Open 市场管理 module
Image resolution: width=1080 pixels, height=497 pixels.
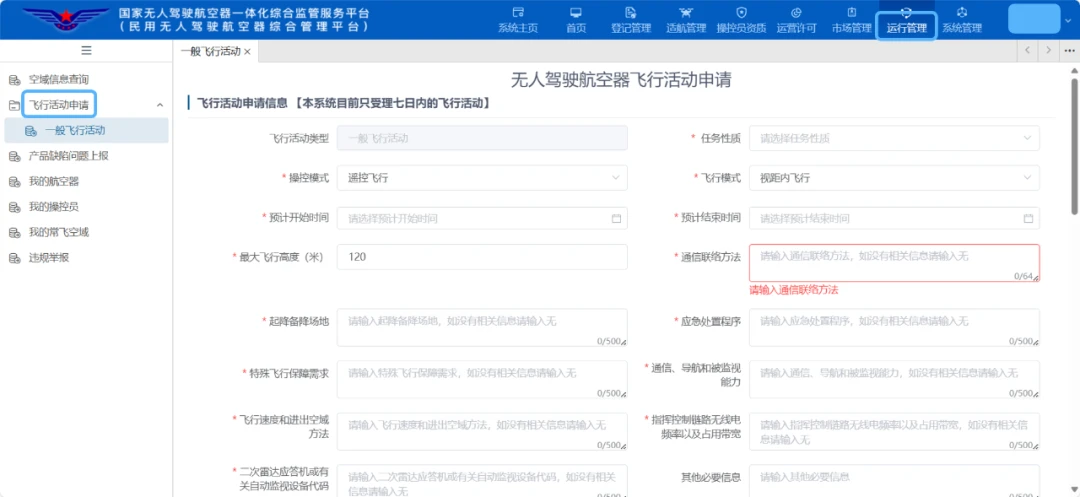coord(851,20)
